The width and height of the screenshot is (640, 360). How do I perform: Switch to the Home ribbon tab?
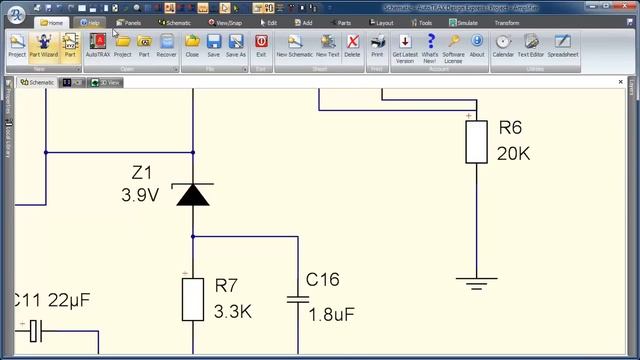(x=51, y=23)
